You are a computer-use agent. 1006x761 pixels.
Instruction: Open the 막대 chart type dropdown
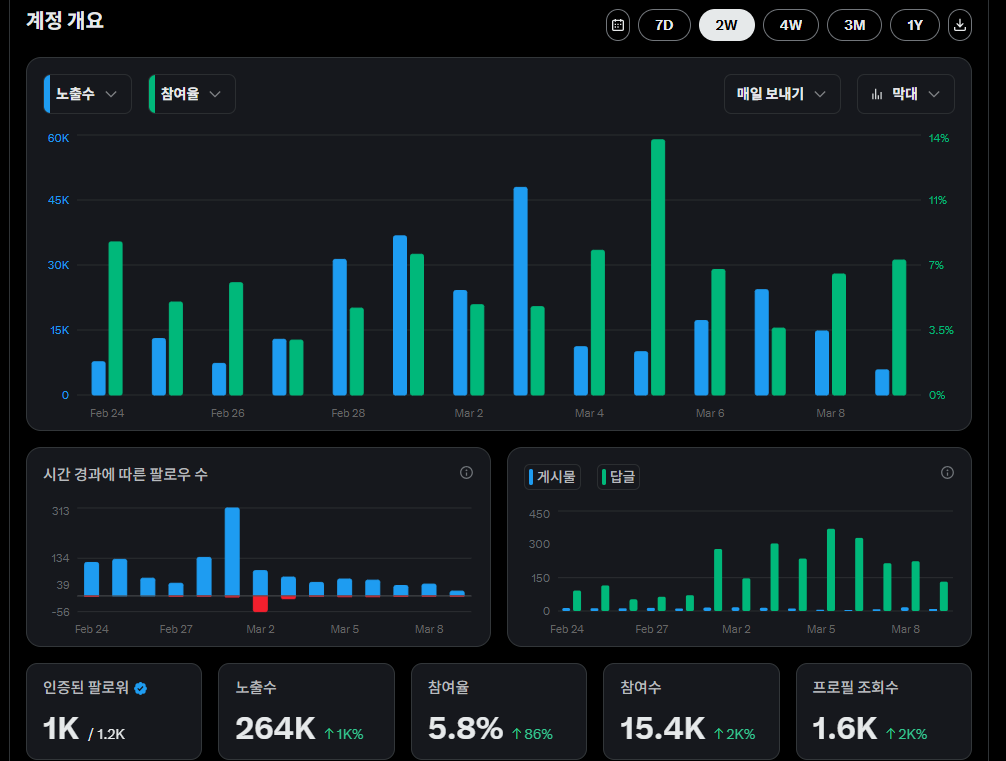pyautogui.click(x=905, y=94)
